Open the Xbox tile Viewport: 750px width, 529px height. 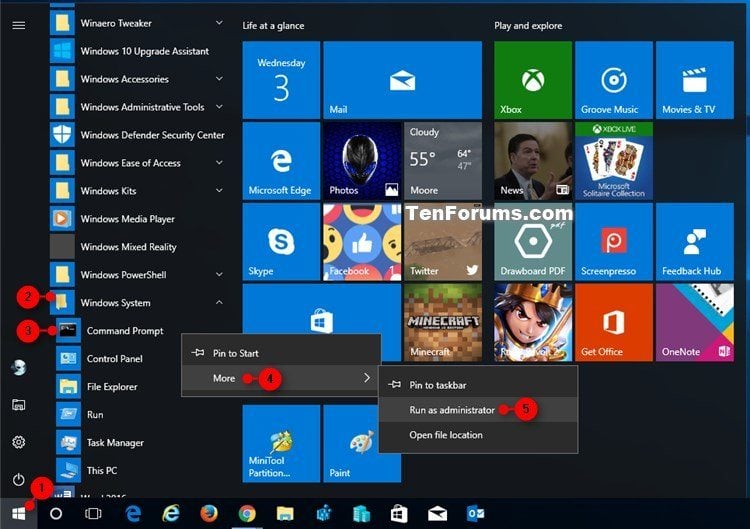point(532,80)
